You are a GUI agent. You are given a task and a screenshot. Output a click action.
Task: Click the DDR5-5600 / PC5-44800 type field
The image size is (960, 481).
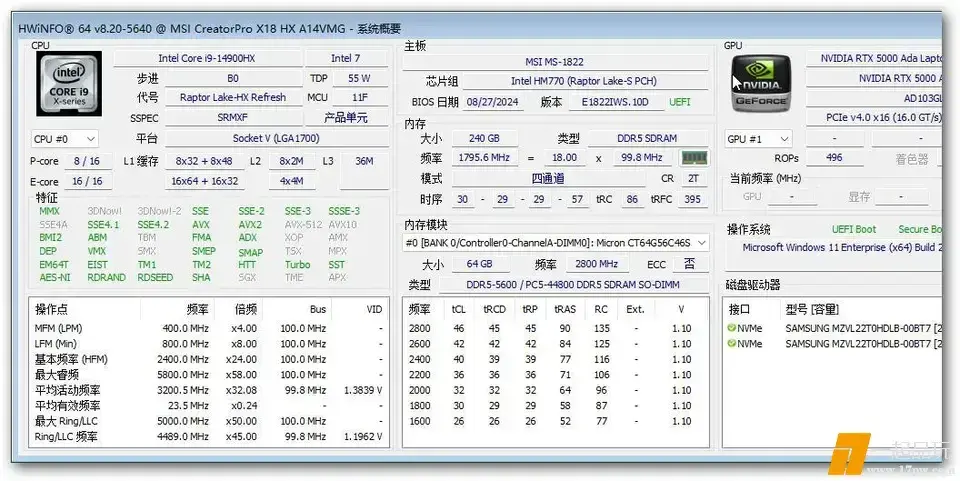(573, 284)
